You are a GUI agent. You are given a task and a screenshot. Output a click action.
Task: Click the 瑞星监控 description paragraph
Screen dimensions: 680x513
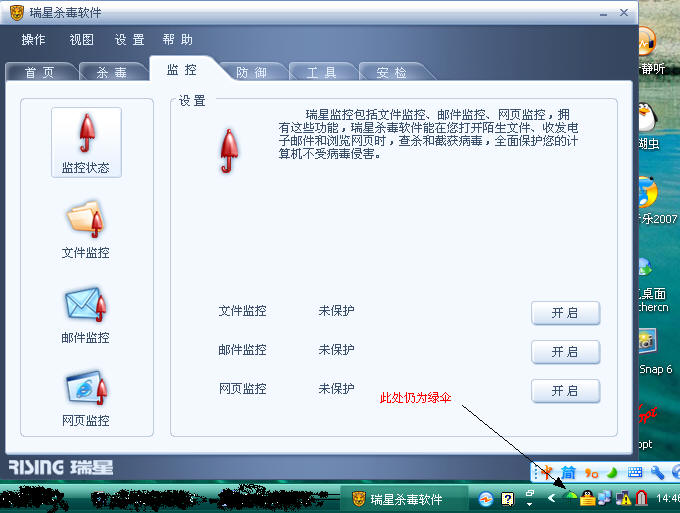[x=428, y=134]
